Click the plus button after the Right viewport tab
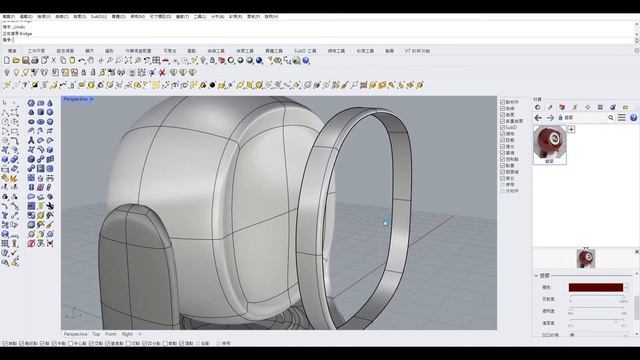640x360 pixels. pyautogui.click(x=140, y=334)
